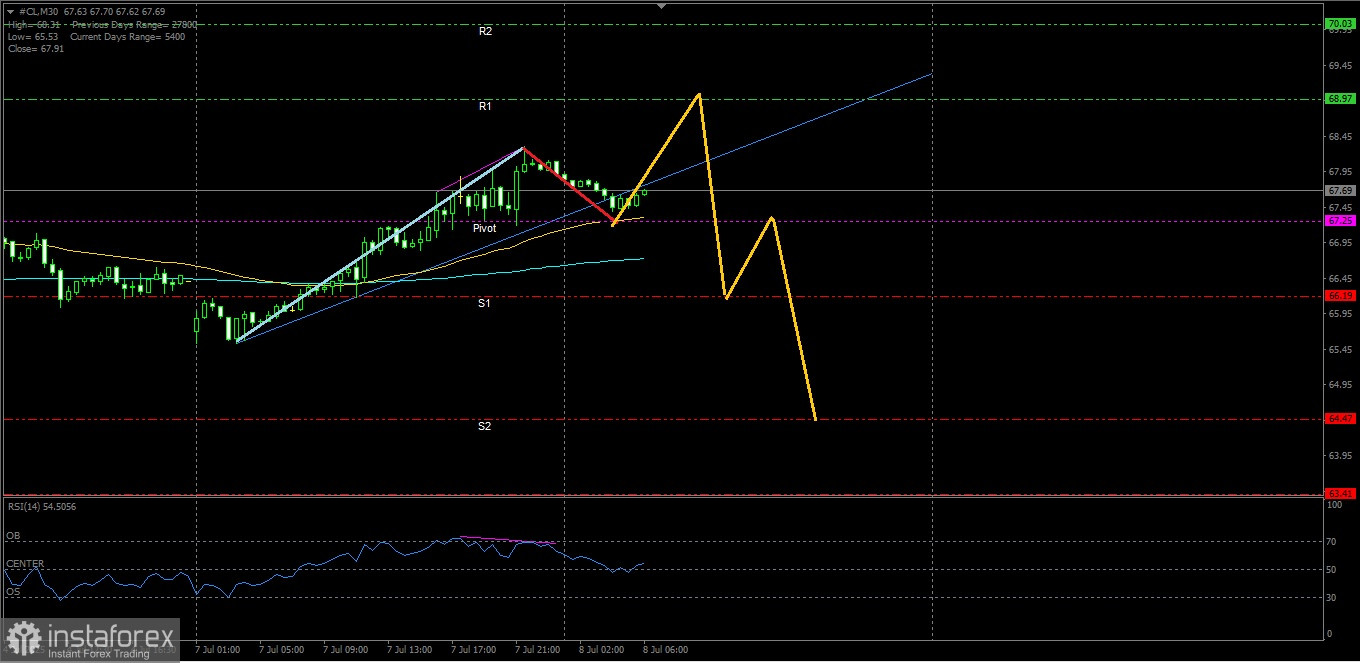Screen dimensions: 1360x663
Task: Click the Low= 65.53 readout
Action: [x=31, y=36]
